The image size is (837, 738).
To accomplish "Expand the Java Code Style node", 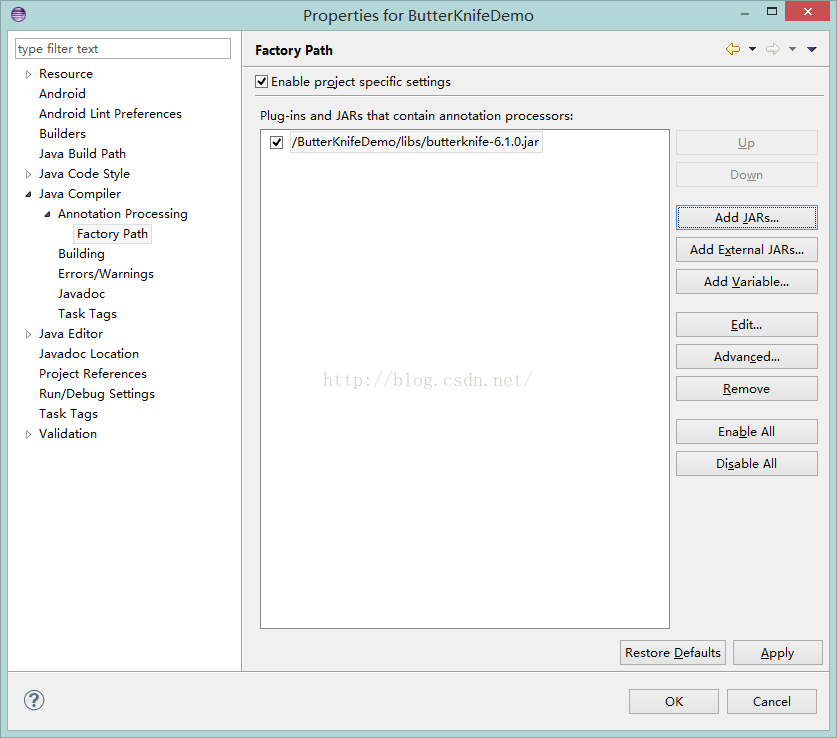I will tap(28, 174).
